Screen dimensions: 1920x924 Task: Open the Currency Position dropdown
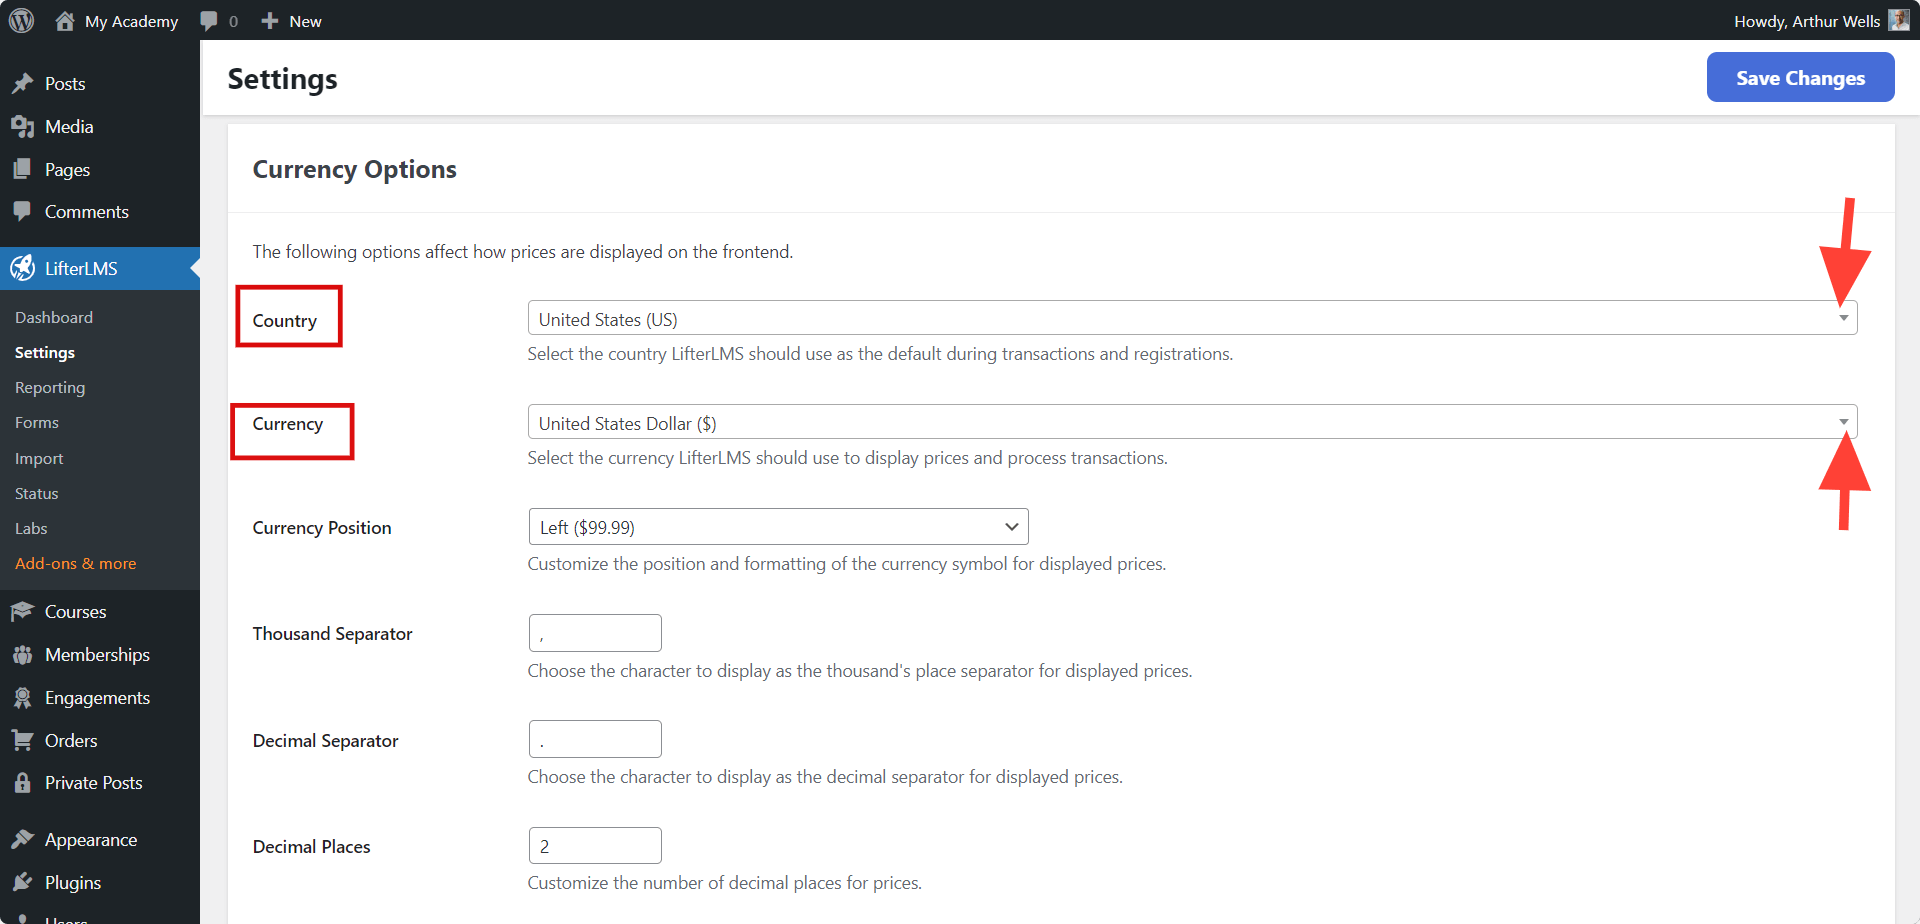778,527
